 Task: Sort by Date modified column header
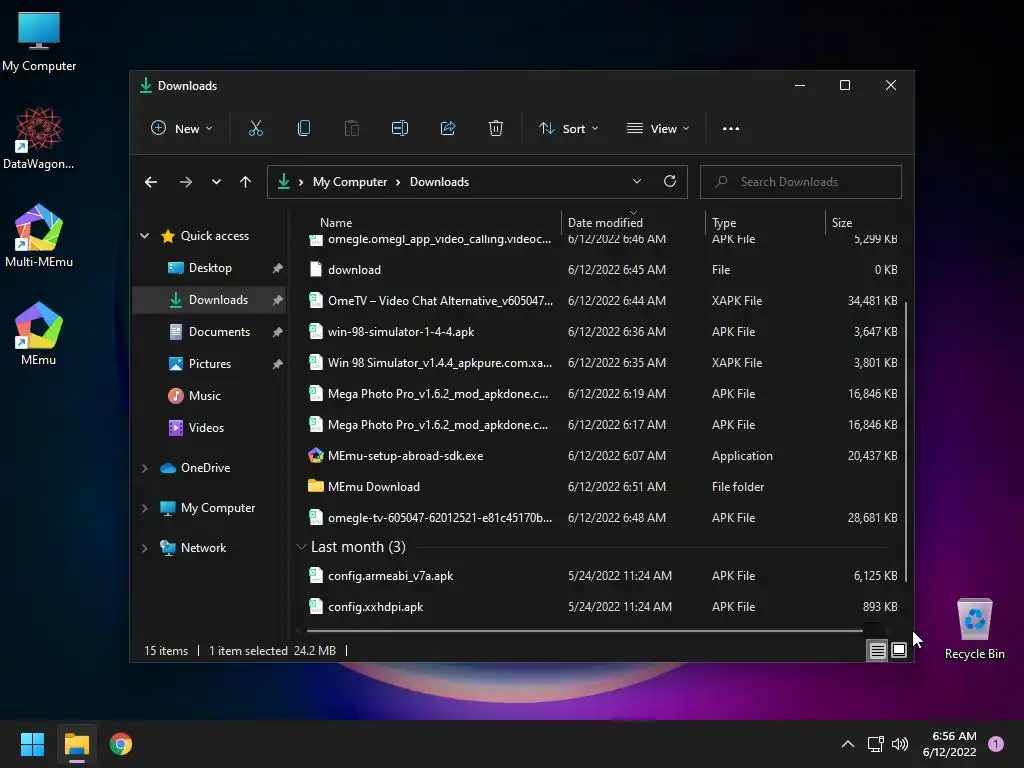pos(605,223)
